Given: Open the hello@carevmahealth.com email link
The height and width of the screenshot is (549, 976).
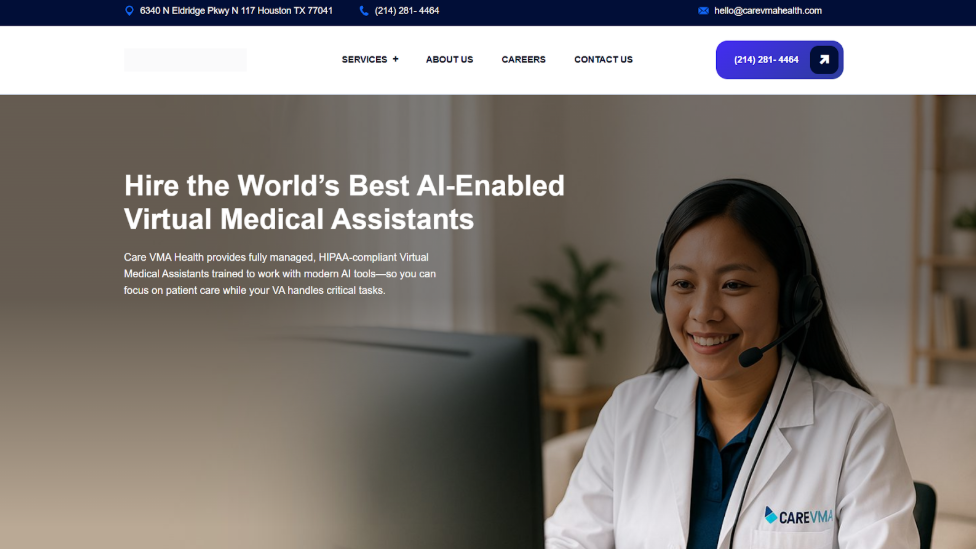Looking at the screenshot, I should (767, 11).
